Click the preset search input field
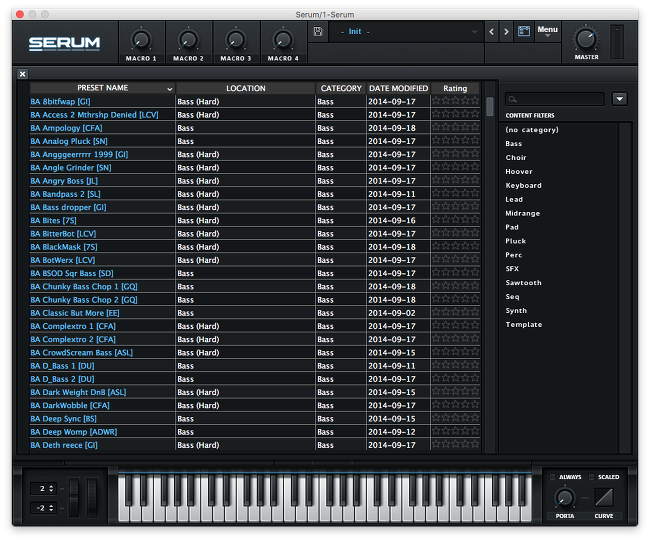The width and height of the screenshot is (650, 541). [554, 99]
